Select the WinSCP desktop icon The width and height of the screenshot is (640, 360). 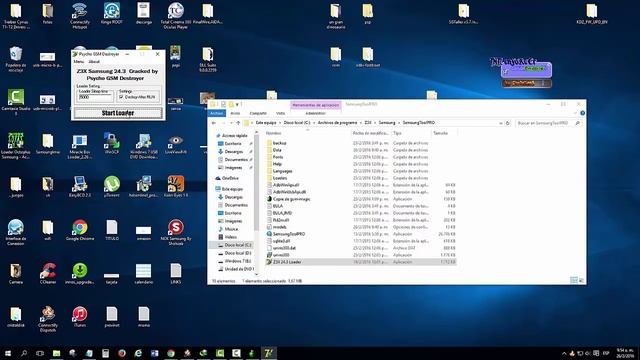point(111,144)
